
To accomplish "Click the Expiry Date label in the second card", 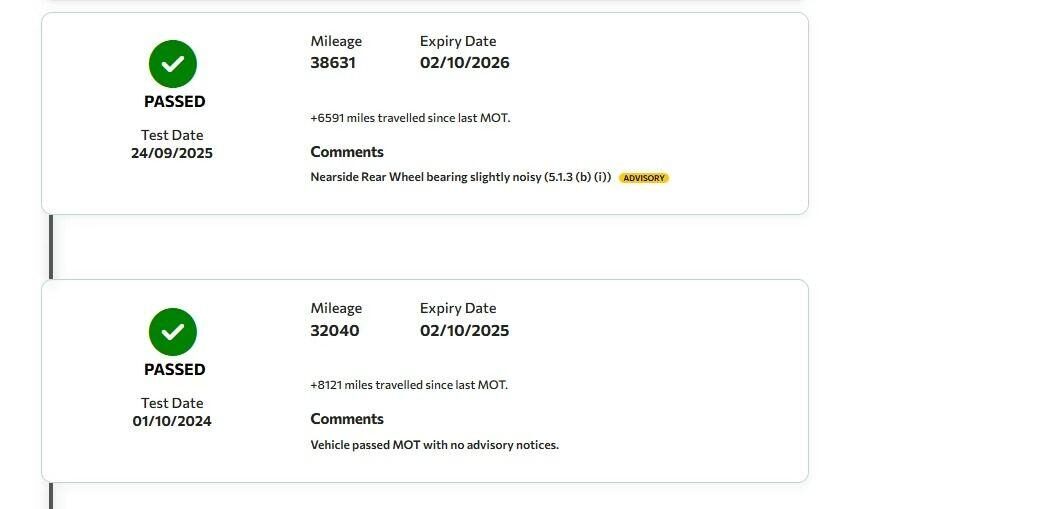I will point(458,308).
